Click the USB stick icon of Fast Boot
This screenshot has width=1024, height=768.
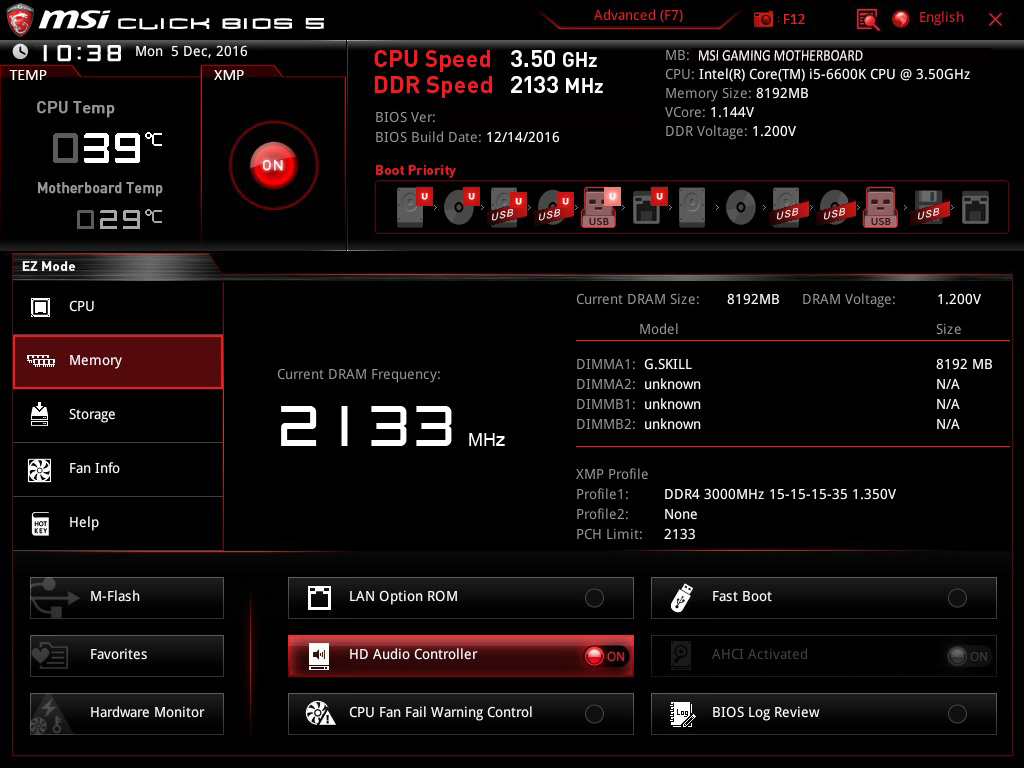pyautogui.click(x=681, y=598)
